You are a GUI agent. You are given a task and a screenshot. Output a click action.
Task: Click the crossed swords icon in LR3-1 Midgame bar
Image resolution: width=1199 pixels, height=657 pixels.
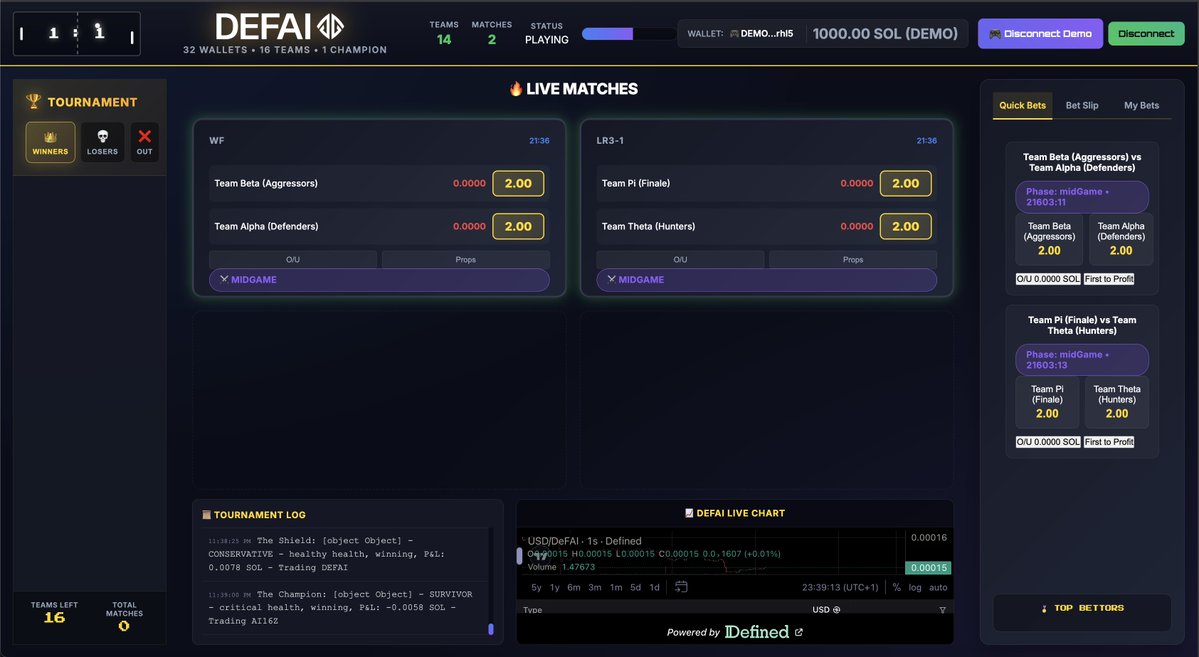(612, 279)
